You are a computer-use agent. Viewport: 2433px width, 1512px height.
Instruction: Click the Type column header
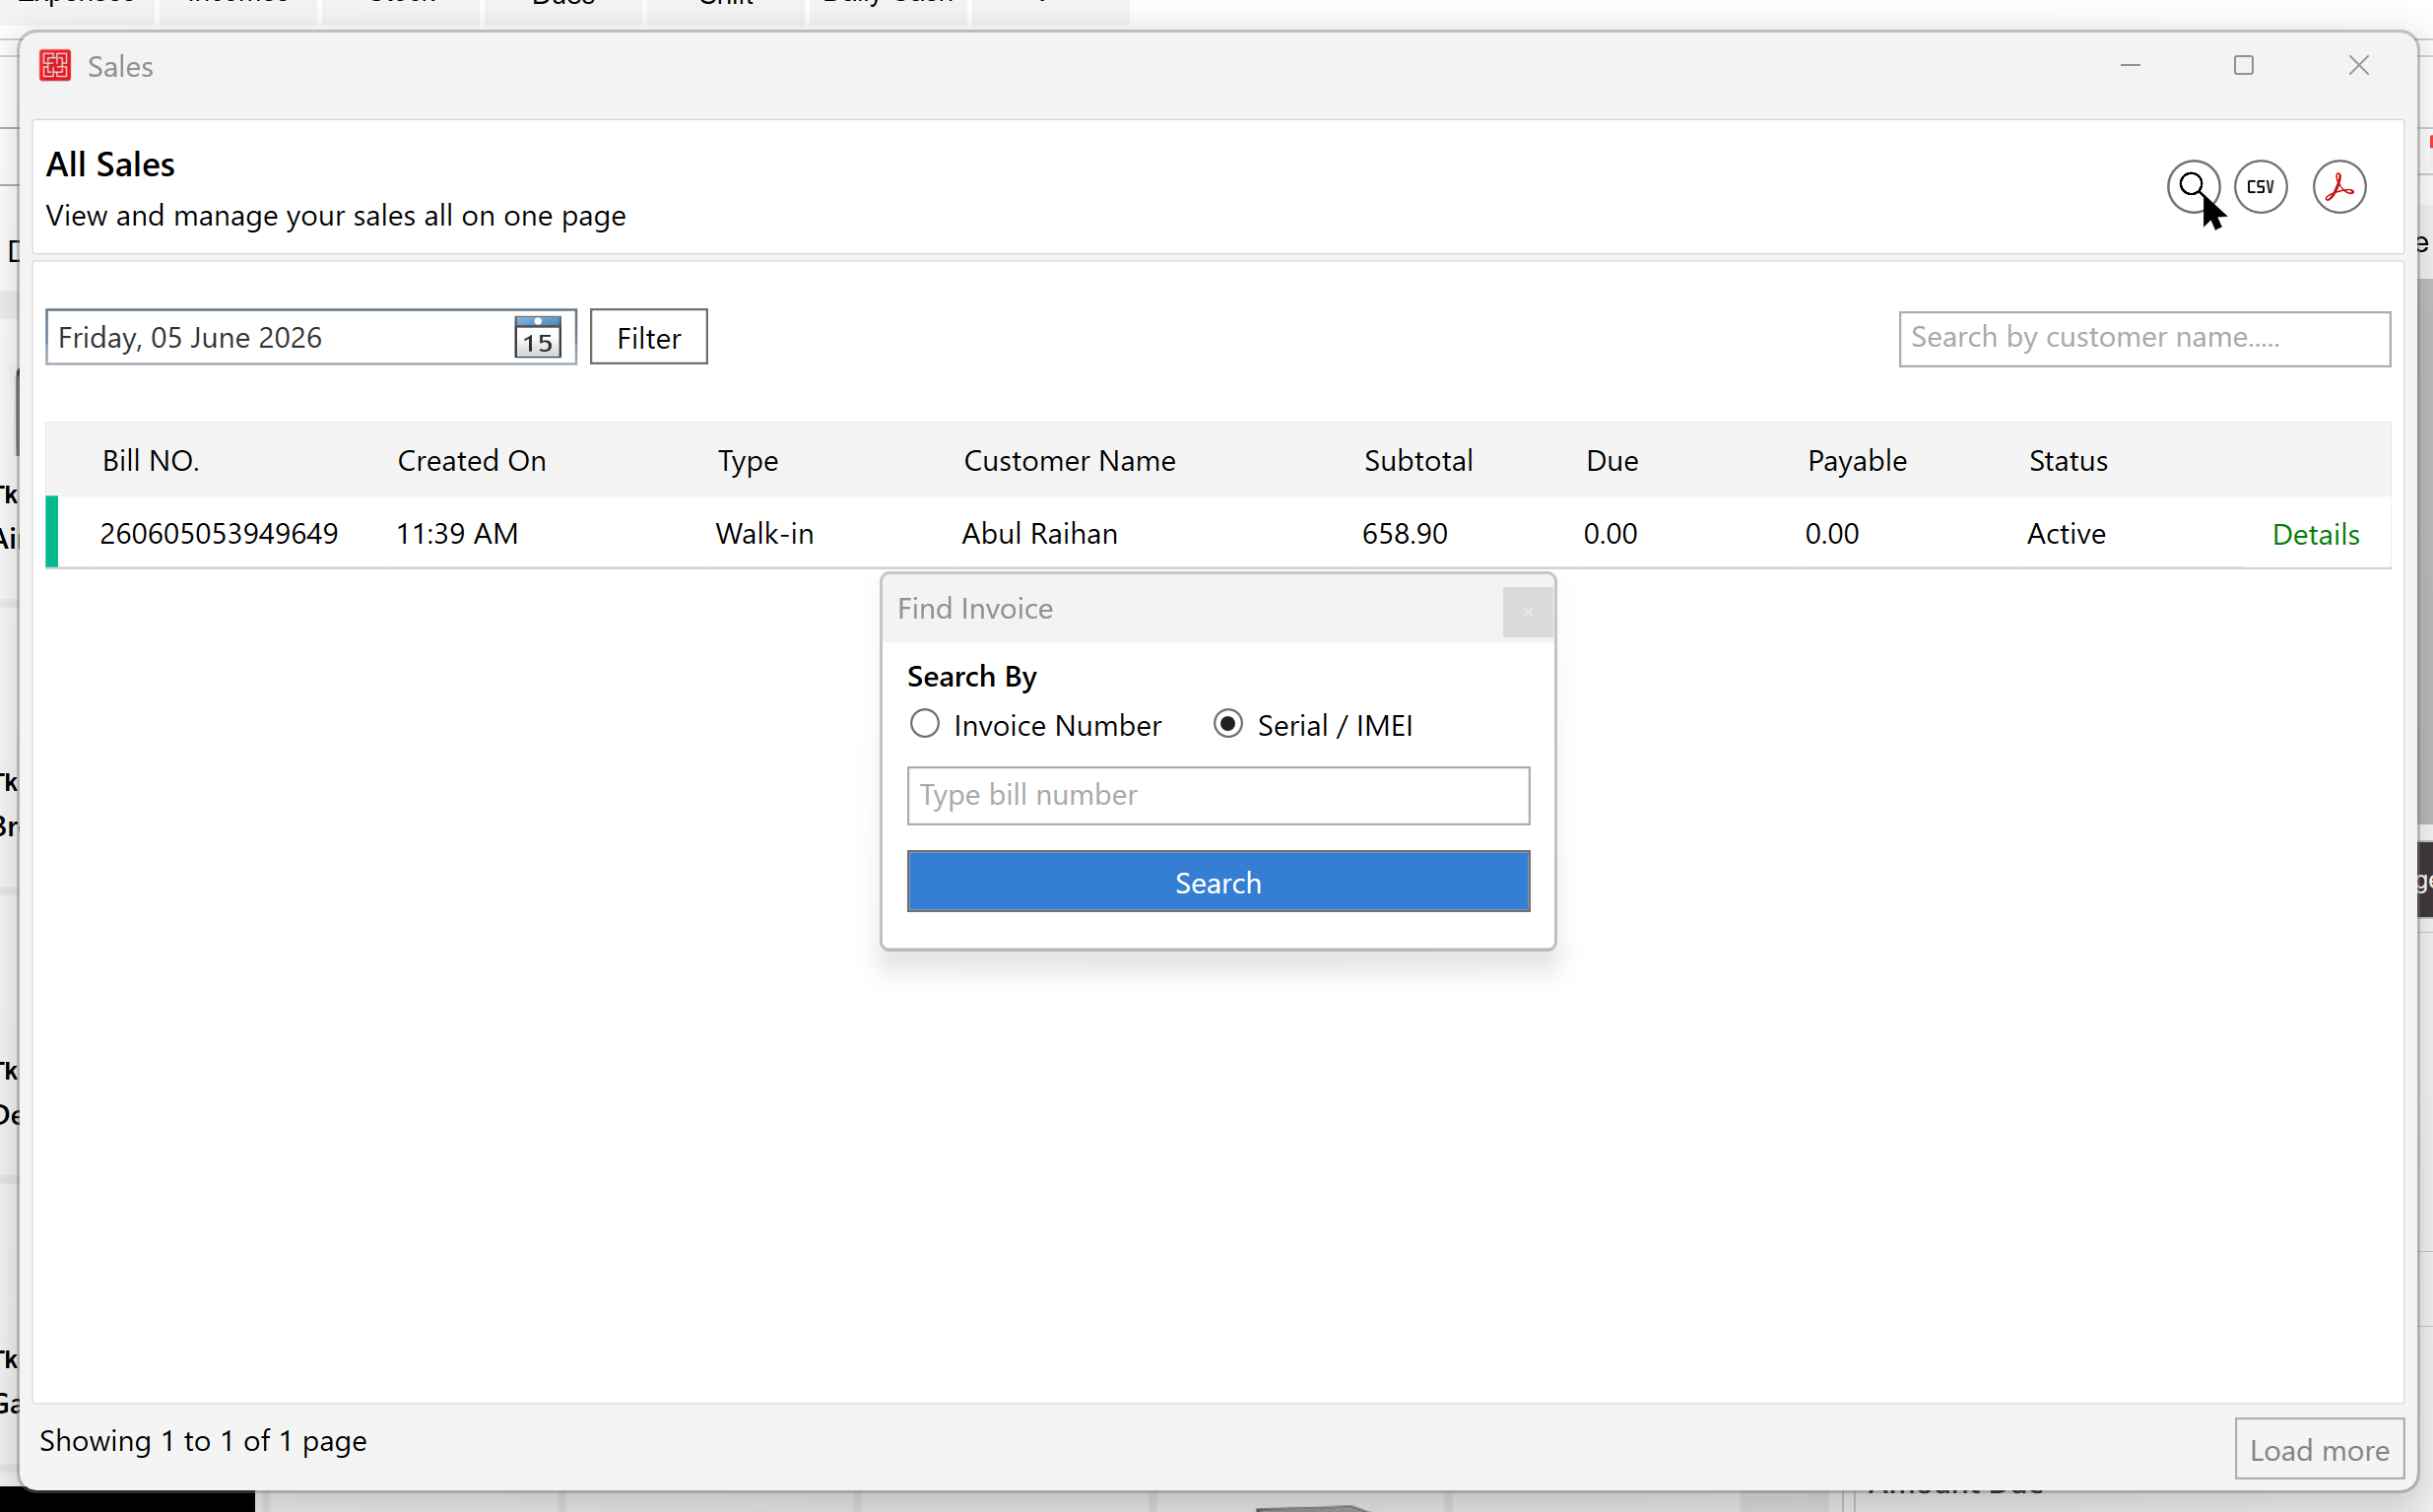[x=748, y=461]
